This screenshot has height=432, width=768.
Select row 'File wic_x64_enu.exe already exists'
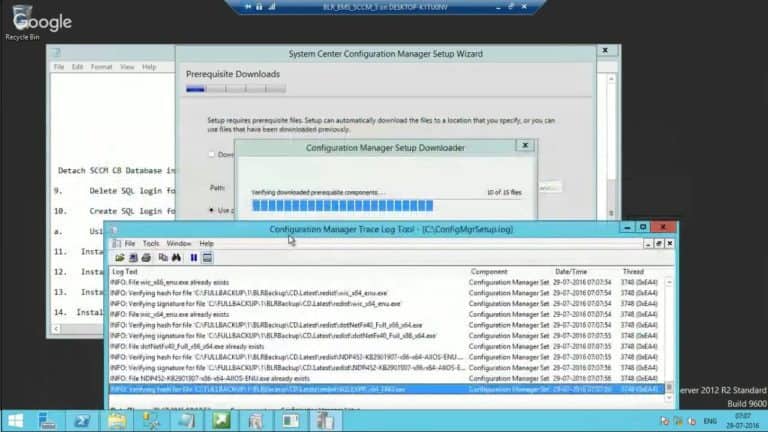click(386, 314)
